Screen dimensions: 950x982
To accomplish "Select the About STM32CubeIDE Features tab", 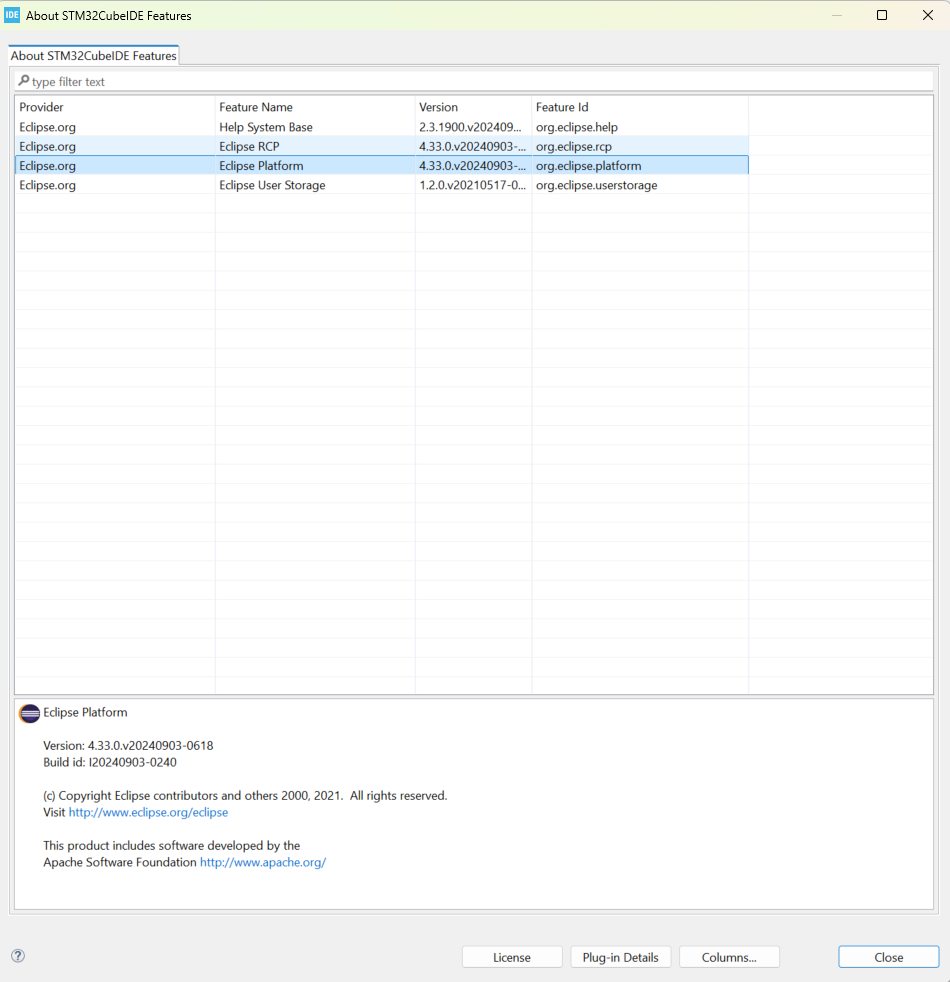I will pyautogui.click(x=94, y=55).
